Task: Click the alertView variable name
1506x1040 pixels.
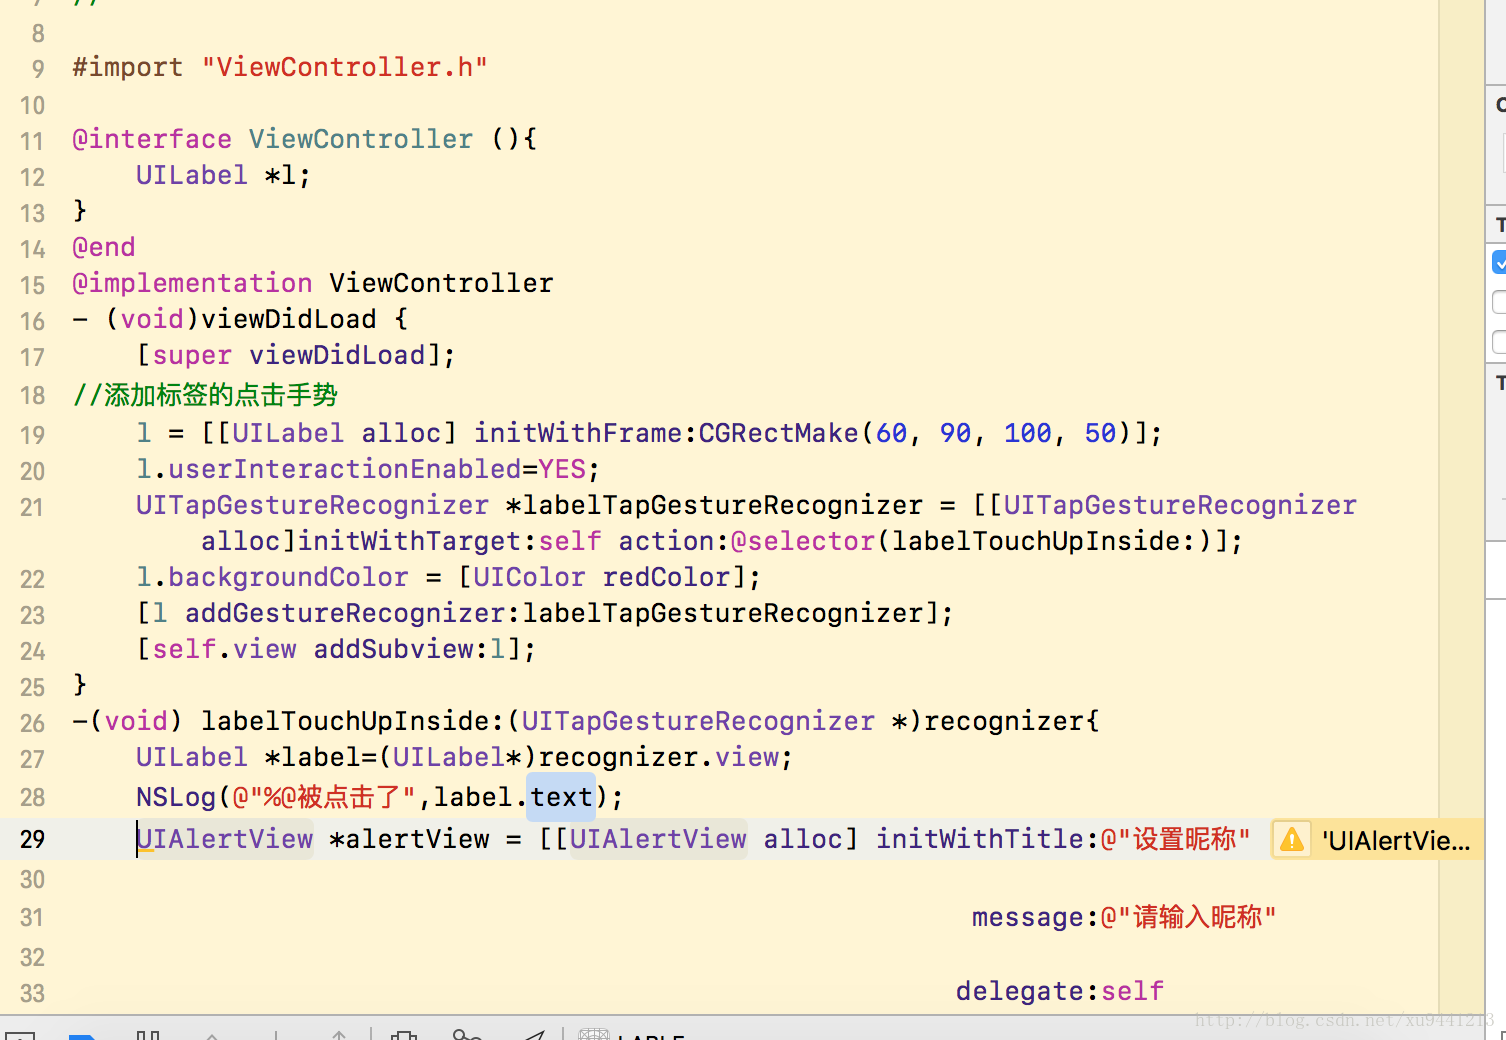Action: coord(417,839)
